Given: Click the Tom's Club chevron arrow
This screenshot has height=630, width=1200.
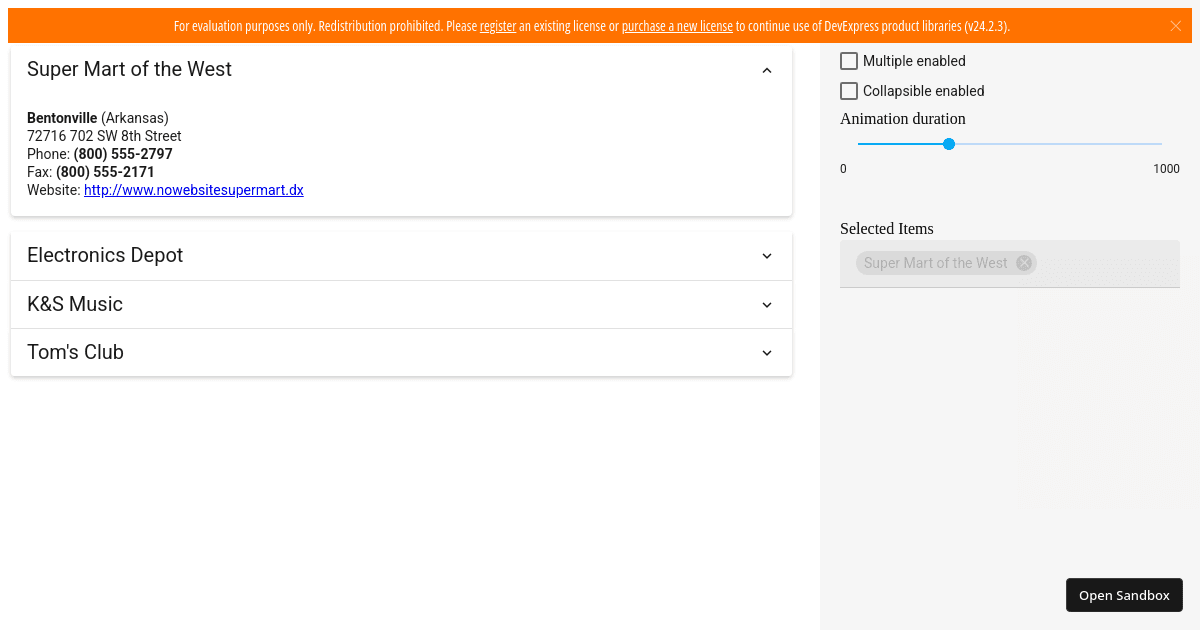Looking at the screenshot, I should pos(767,353).
